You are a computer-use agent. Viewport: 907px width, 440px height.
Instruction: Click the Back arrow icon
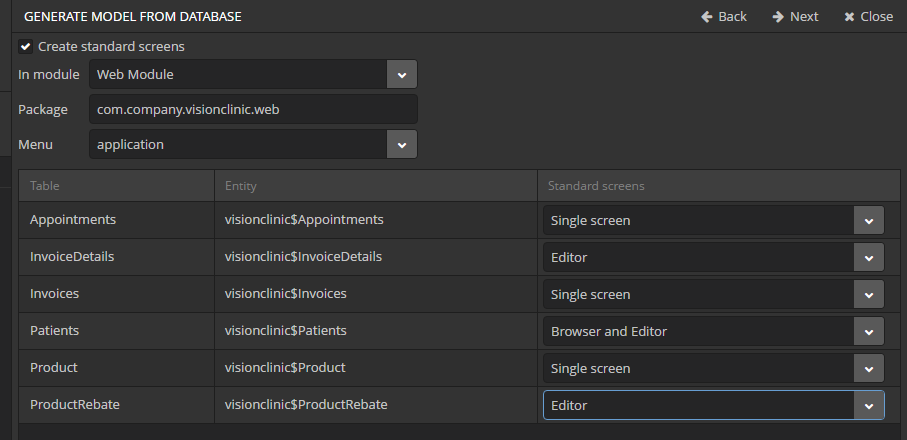point(707,17)
